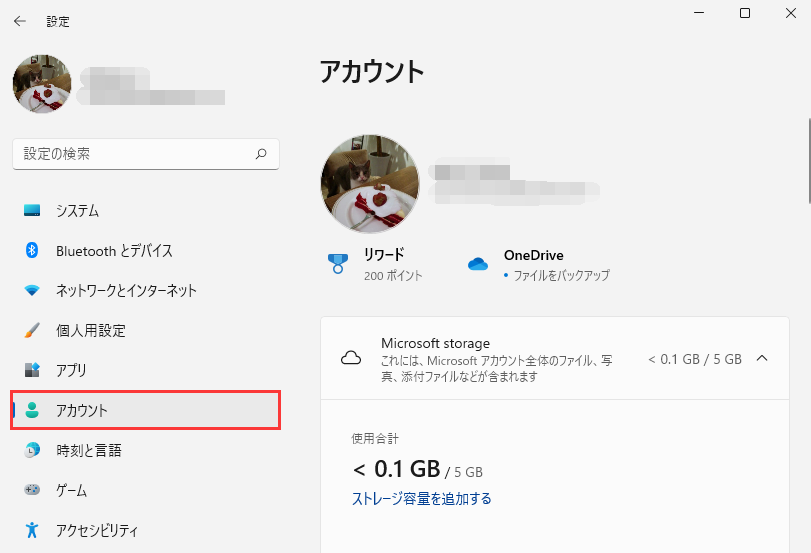Click the back arrow icon
The image size is (811, 553).
tap(20, 21)
